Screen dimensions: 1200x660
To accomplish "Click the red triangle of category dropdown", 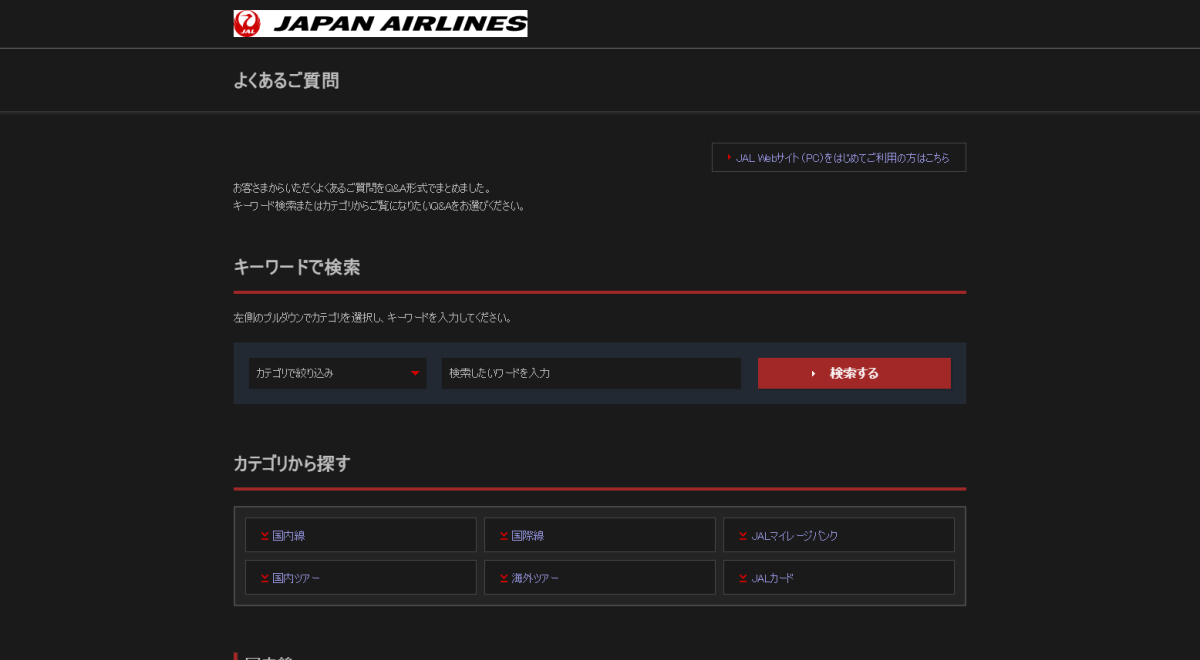I will [415, 374].
